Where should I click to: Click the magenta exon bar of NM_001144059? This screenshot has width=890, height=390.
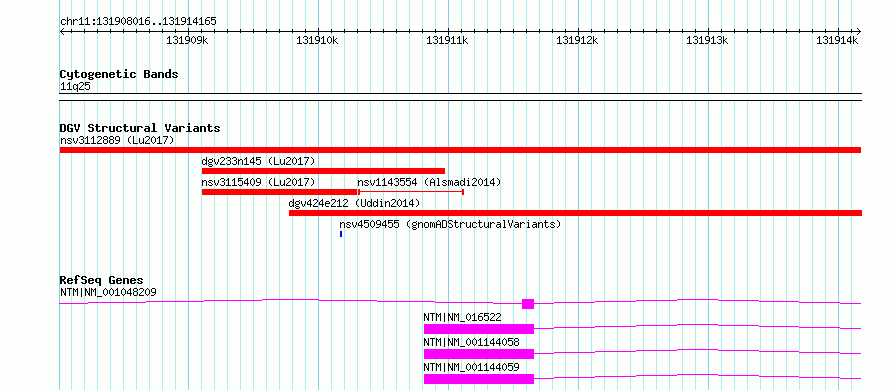pyautogui.click(x=479, y=379)
